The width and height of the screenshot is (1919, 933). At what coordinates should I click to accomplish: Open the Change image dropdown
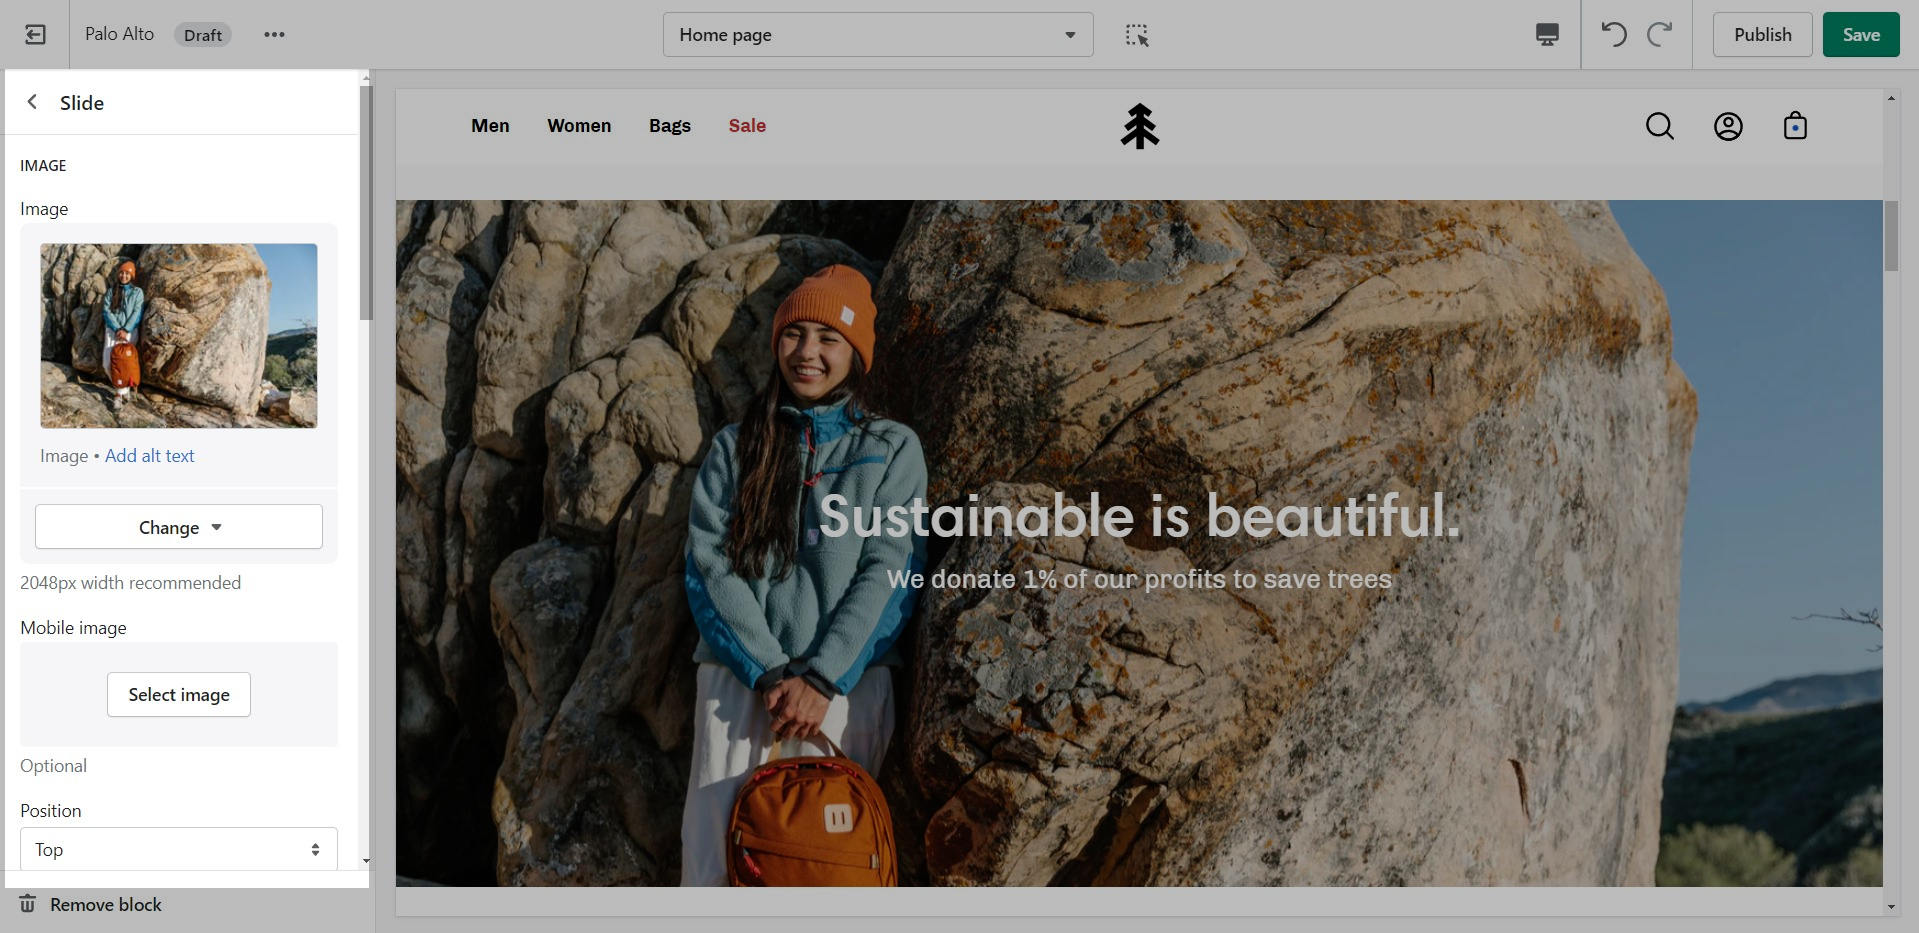click(179, 527)
